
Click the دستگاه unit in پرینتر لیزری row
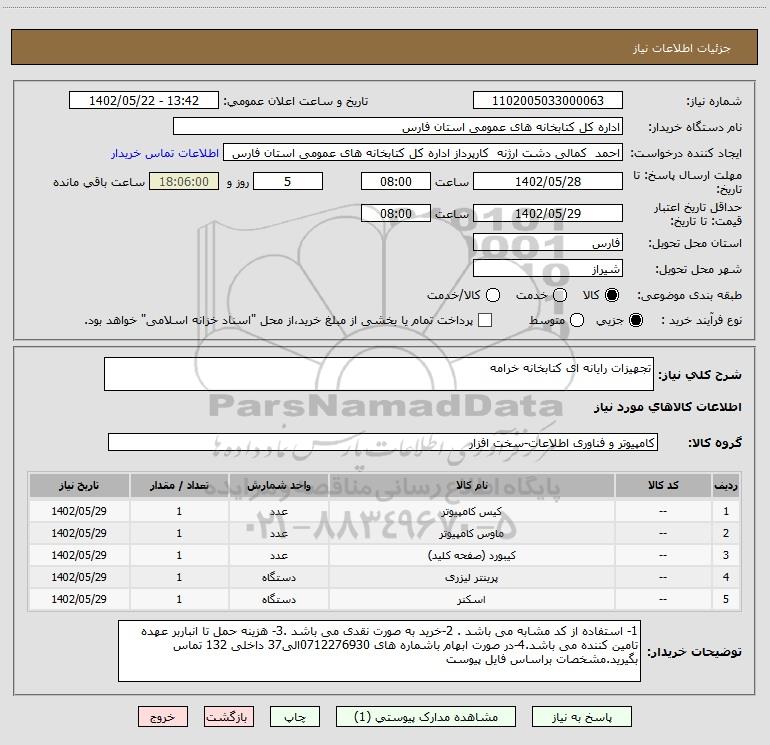(x=278, y=578)
